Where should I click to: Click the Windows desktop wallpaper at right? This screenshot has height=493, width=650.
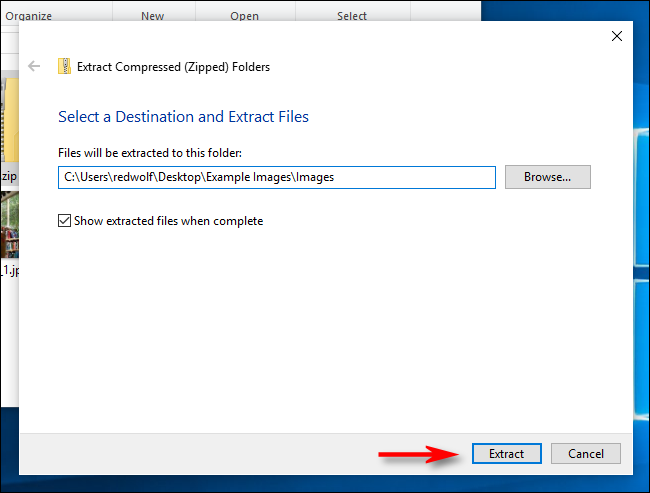pyautogui.click(x=642, y=250)
